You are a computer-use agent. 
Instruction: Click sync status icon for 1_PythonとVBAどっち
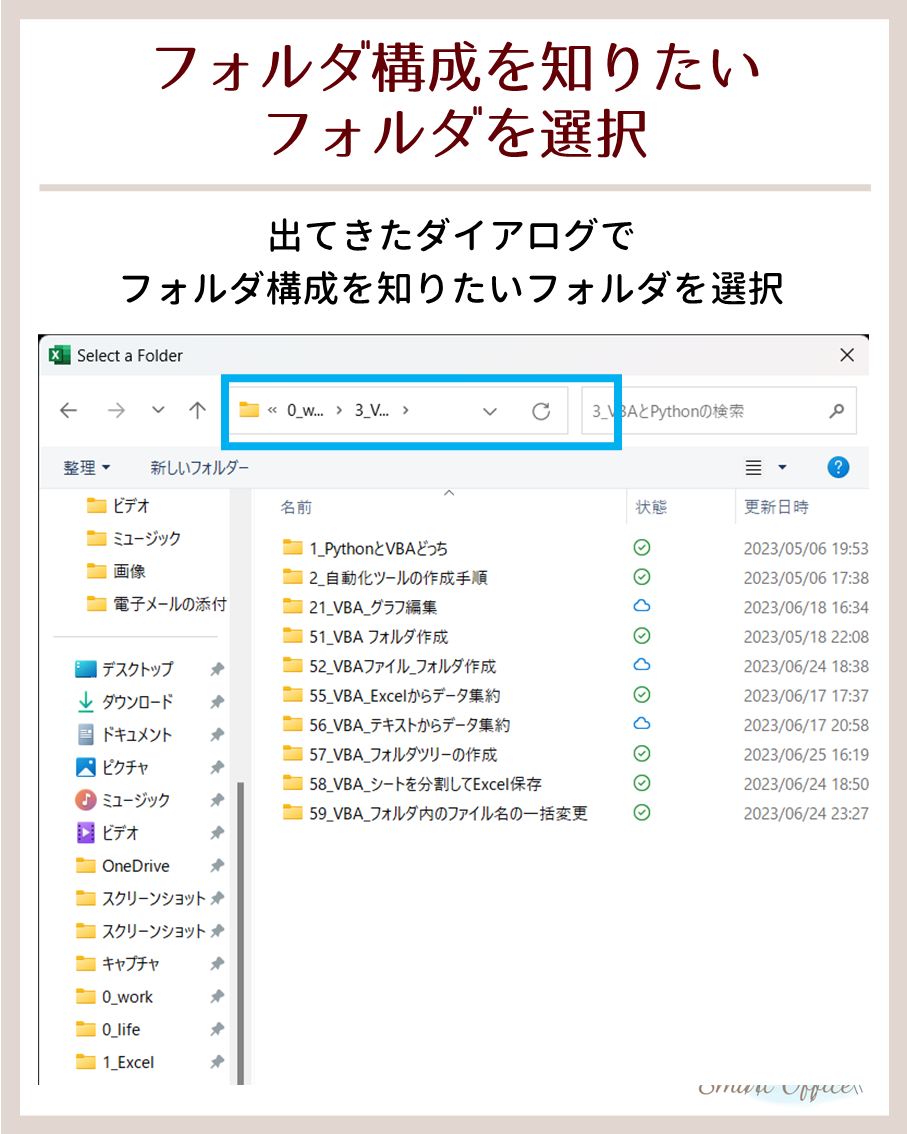coord(642,547)
